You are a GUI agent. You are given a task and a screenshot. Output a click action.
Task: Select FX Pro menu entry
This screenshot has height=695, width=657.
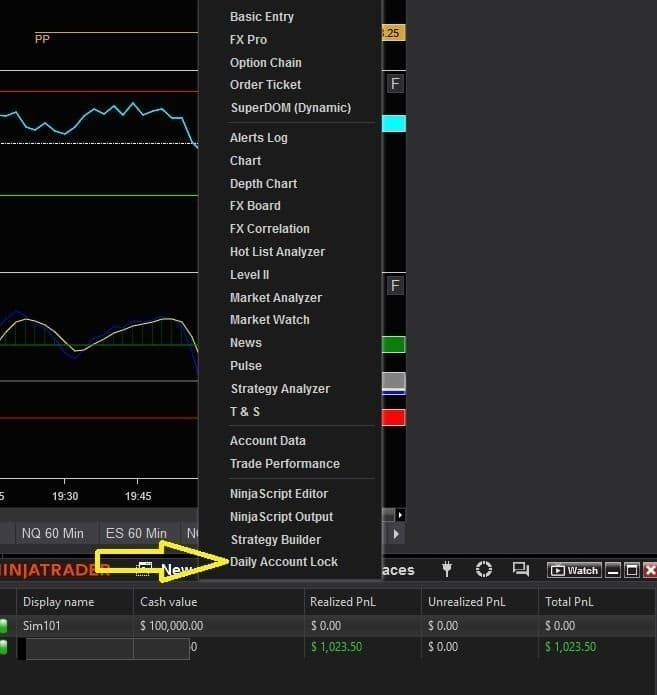(248, 40)
